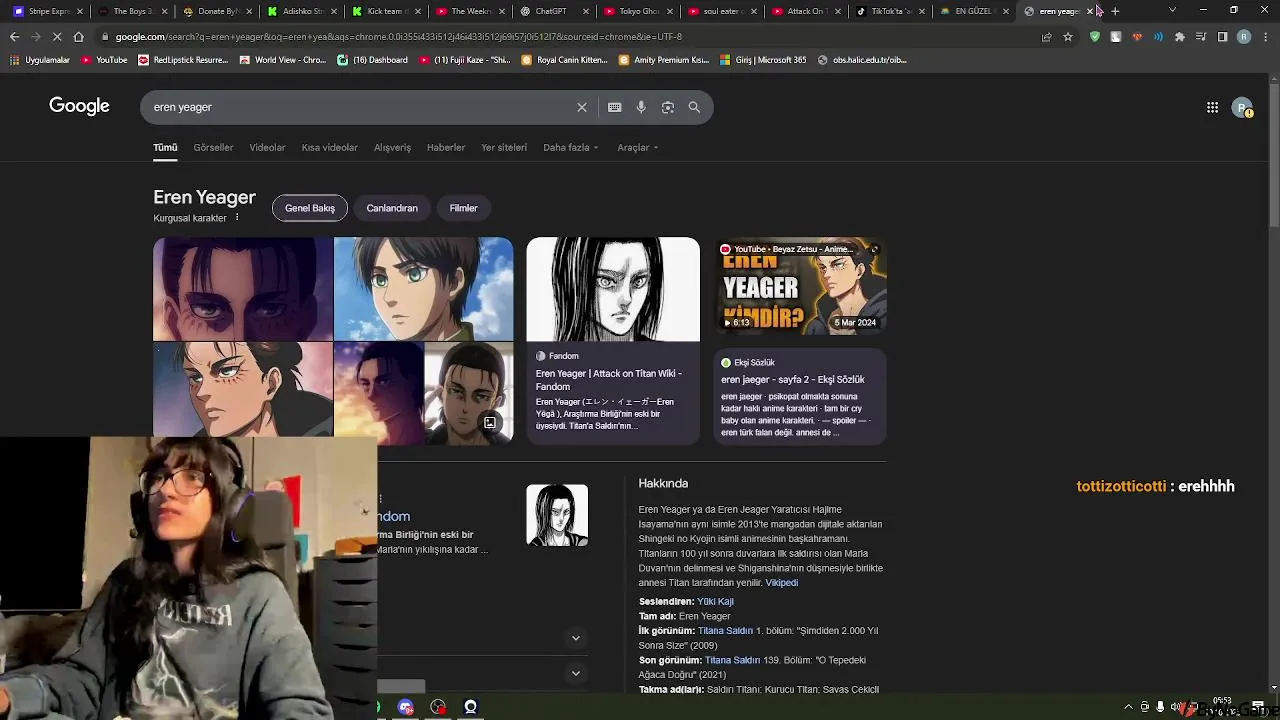The height and width of the screenshot is (720, 1280).
Task: Open the Google account avatar menu
Action: click(x=1242, y=108)
